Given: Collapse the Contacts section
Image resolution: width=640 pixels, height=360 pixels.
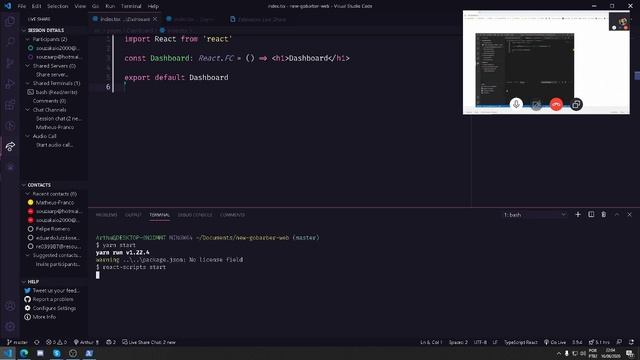Looking at the screenshot, I should point(24,185).
